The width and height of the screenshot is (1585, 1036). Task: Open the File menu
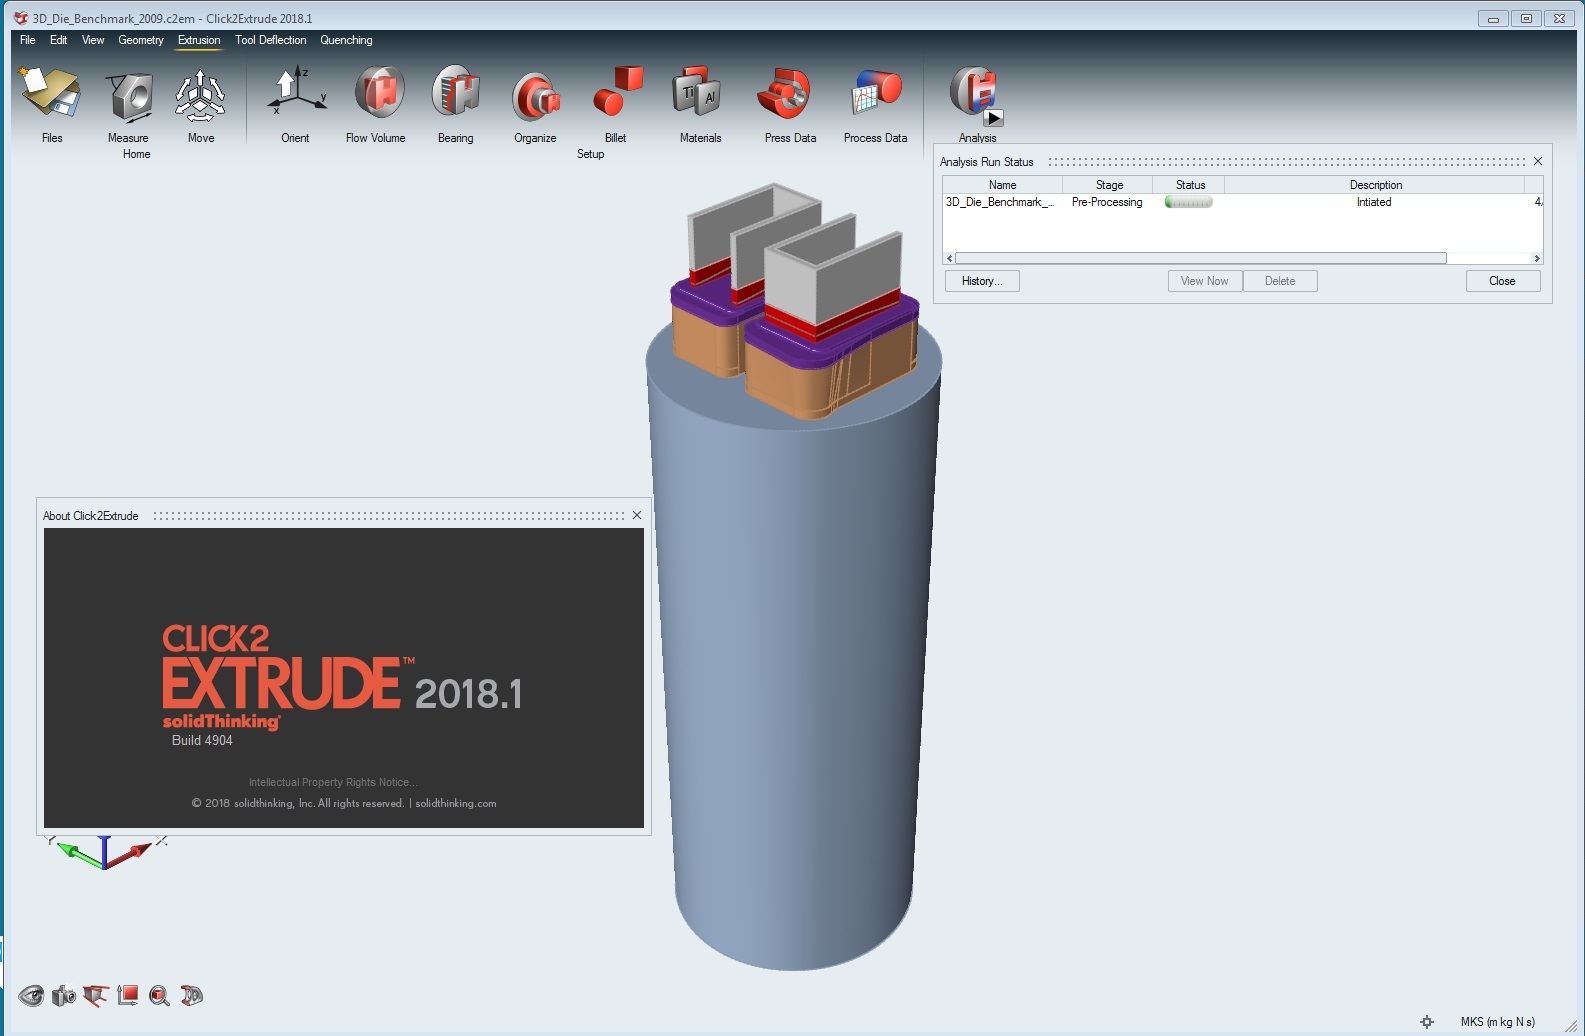coord(28,40)
